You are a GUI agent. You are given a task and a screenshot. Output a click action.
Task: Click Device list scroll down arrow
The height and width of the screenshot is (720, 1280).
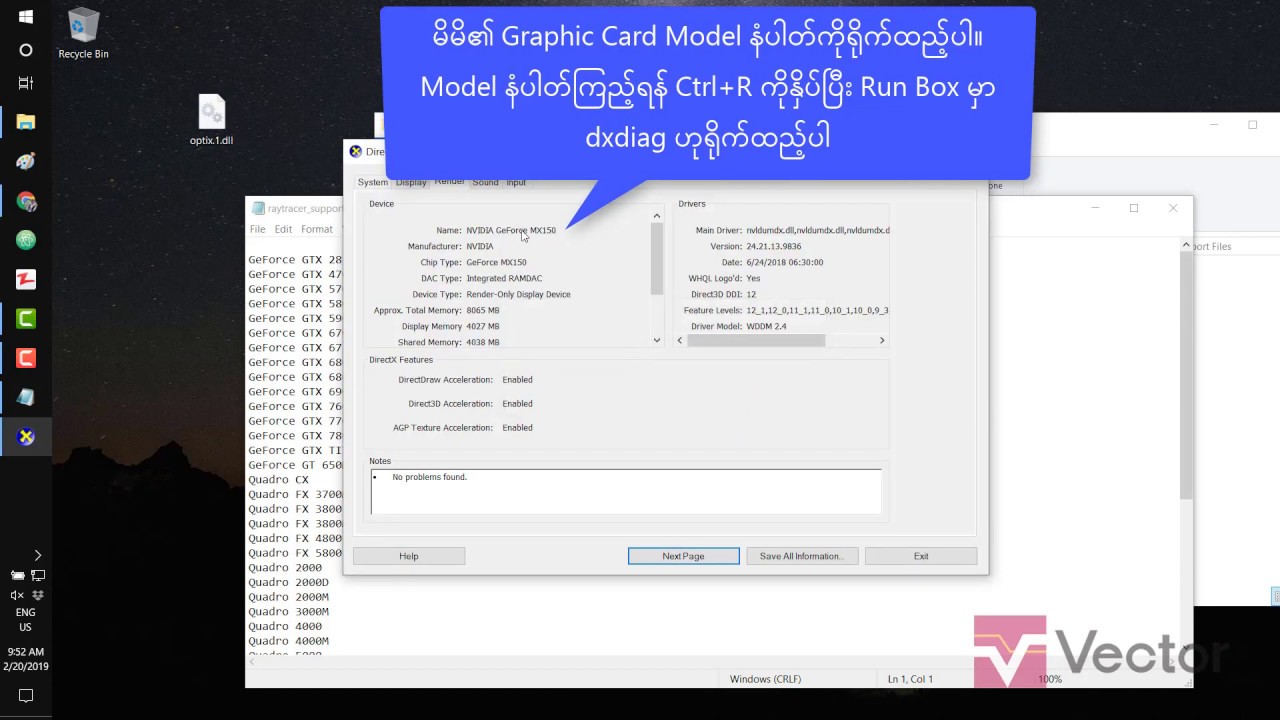tap(657, 340)
